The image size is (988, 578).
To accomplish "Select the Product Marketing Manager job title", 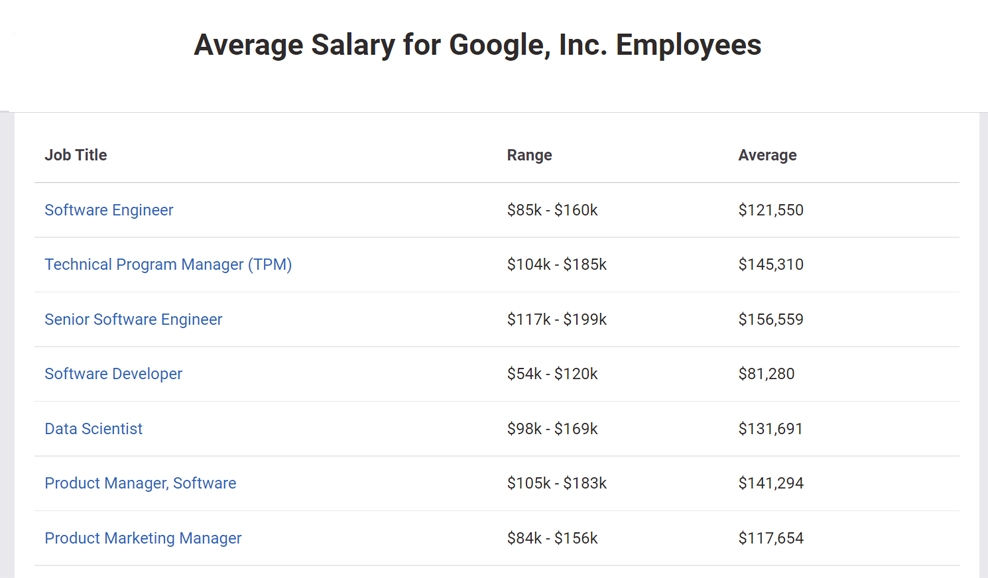I will (x=142, y=537).
